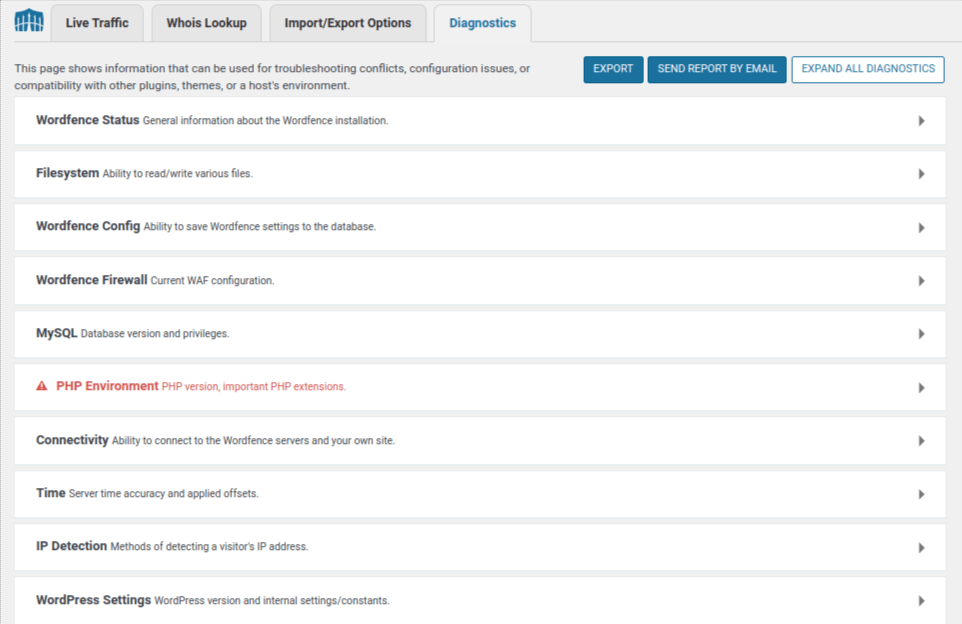Click SEND REPORT BY EMAIL button
The image size is (962, 624).
pos(717,69)
